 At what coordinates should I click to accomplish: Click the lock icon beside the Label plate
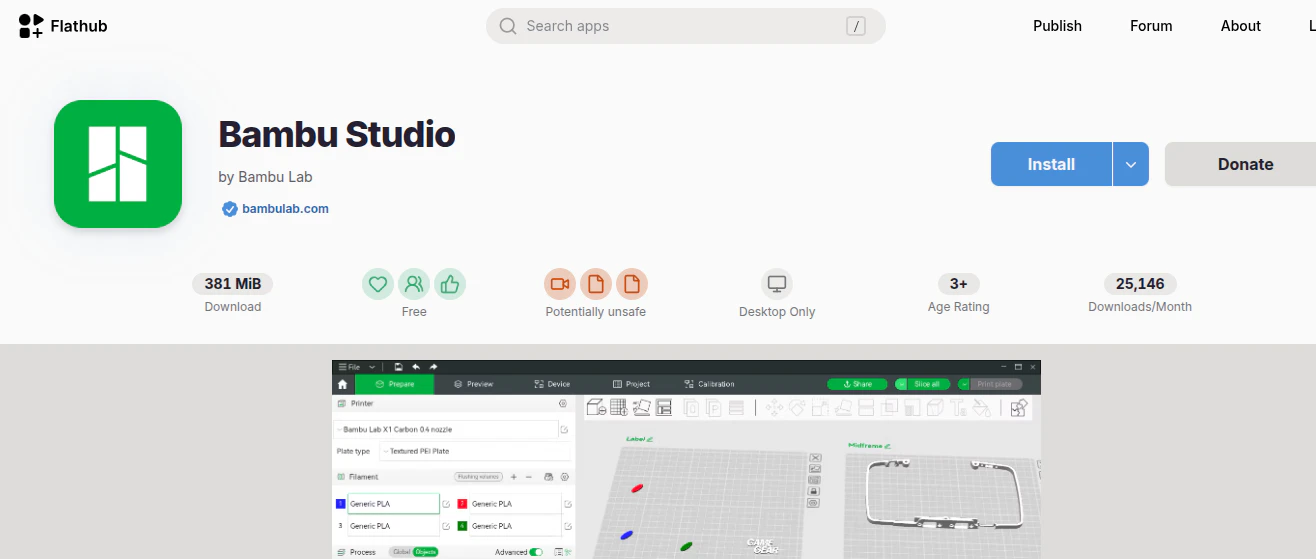tap(814, 491)
